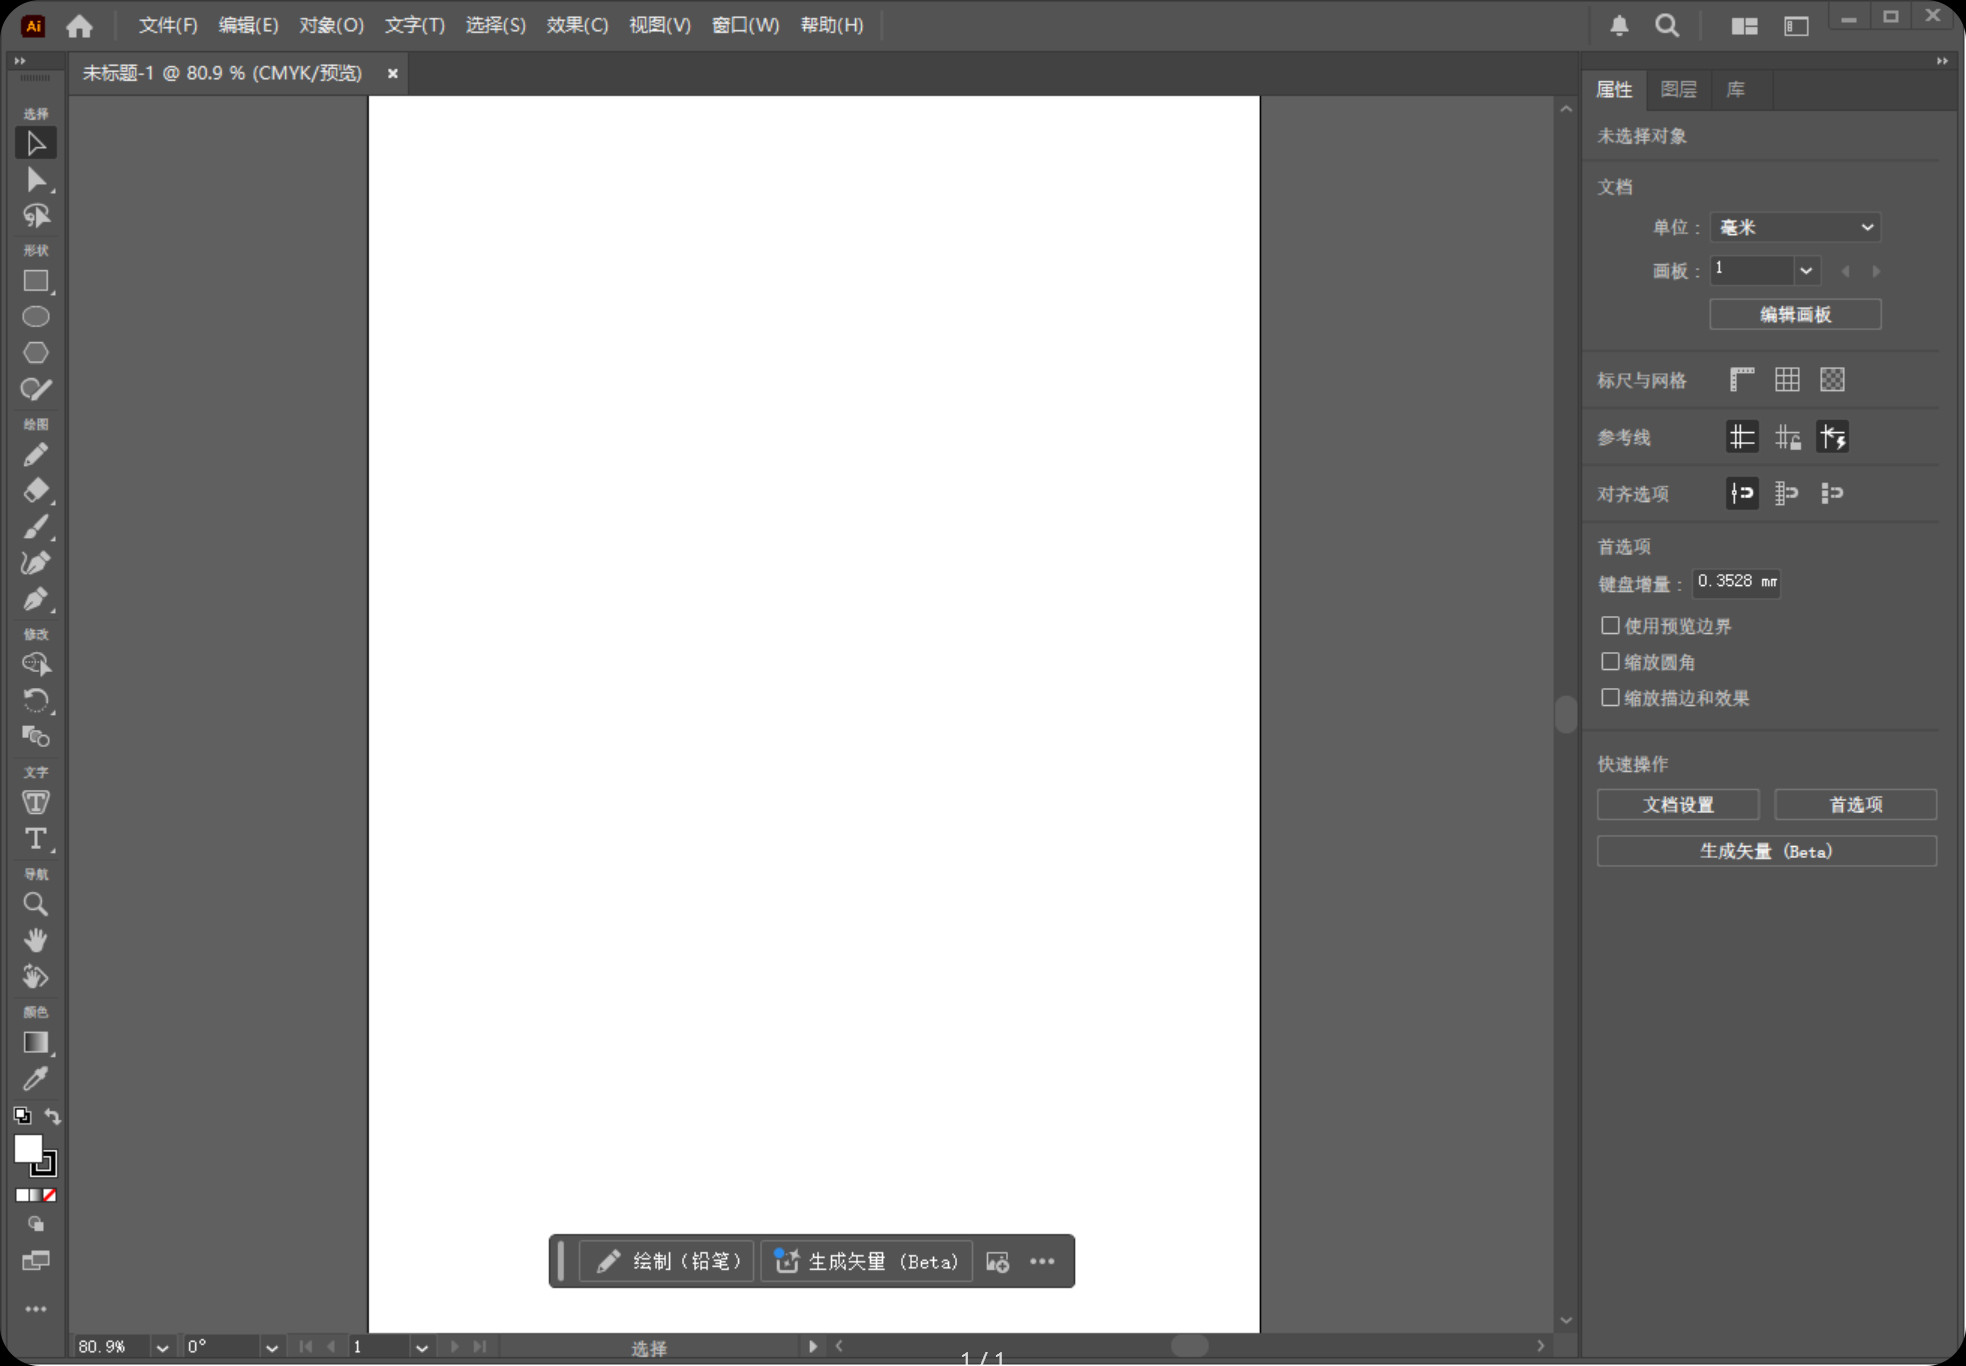This screenshot has width=1966, height=1366.
Task: Select the Gradient tool
Action: [36, 1043]
